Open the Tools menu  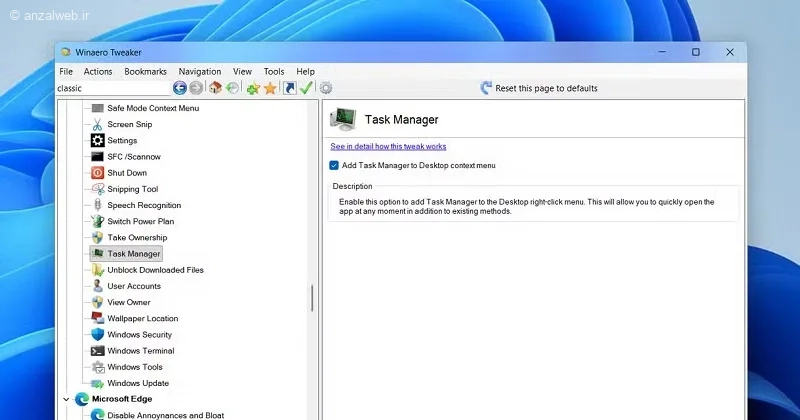[x=274, y=71]
